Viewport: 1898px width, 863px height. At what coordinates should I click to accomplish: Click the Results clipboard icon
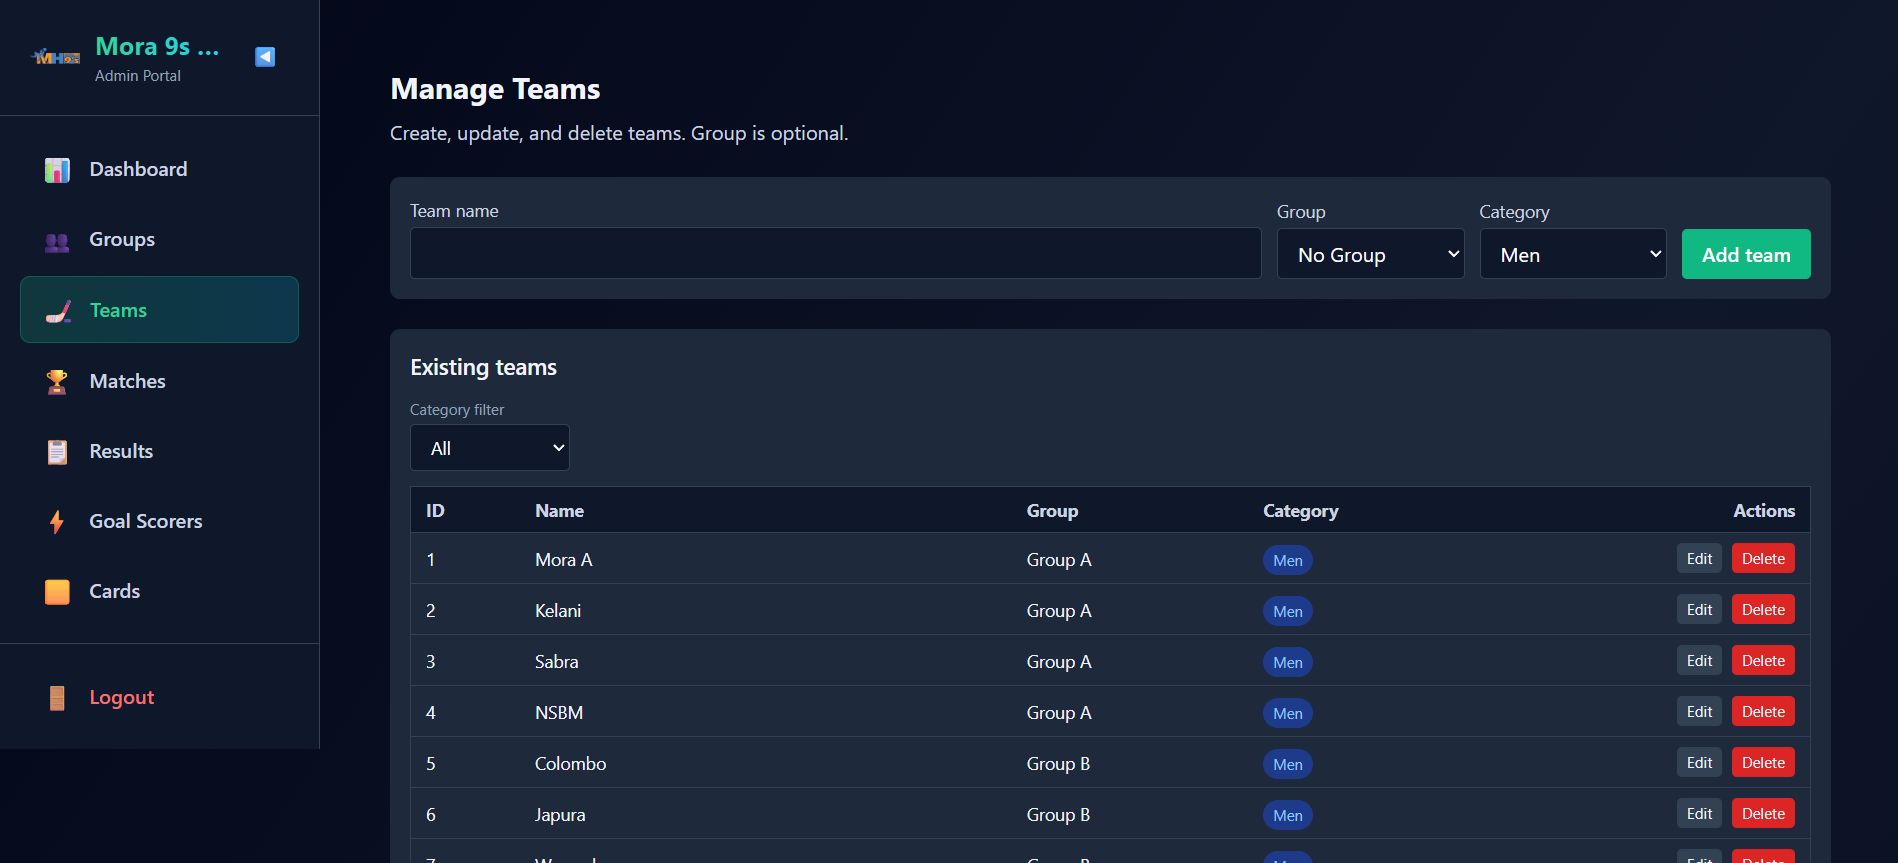(57, 452)
